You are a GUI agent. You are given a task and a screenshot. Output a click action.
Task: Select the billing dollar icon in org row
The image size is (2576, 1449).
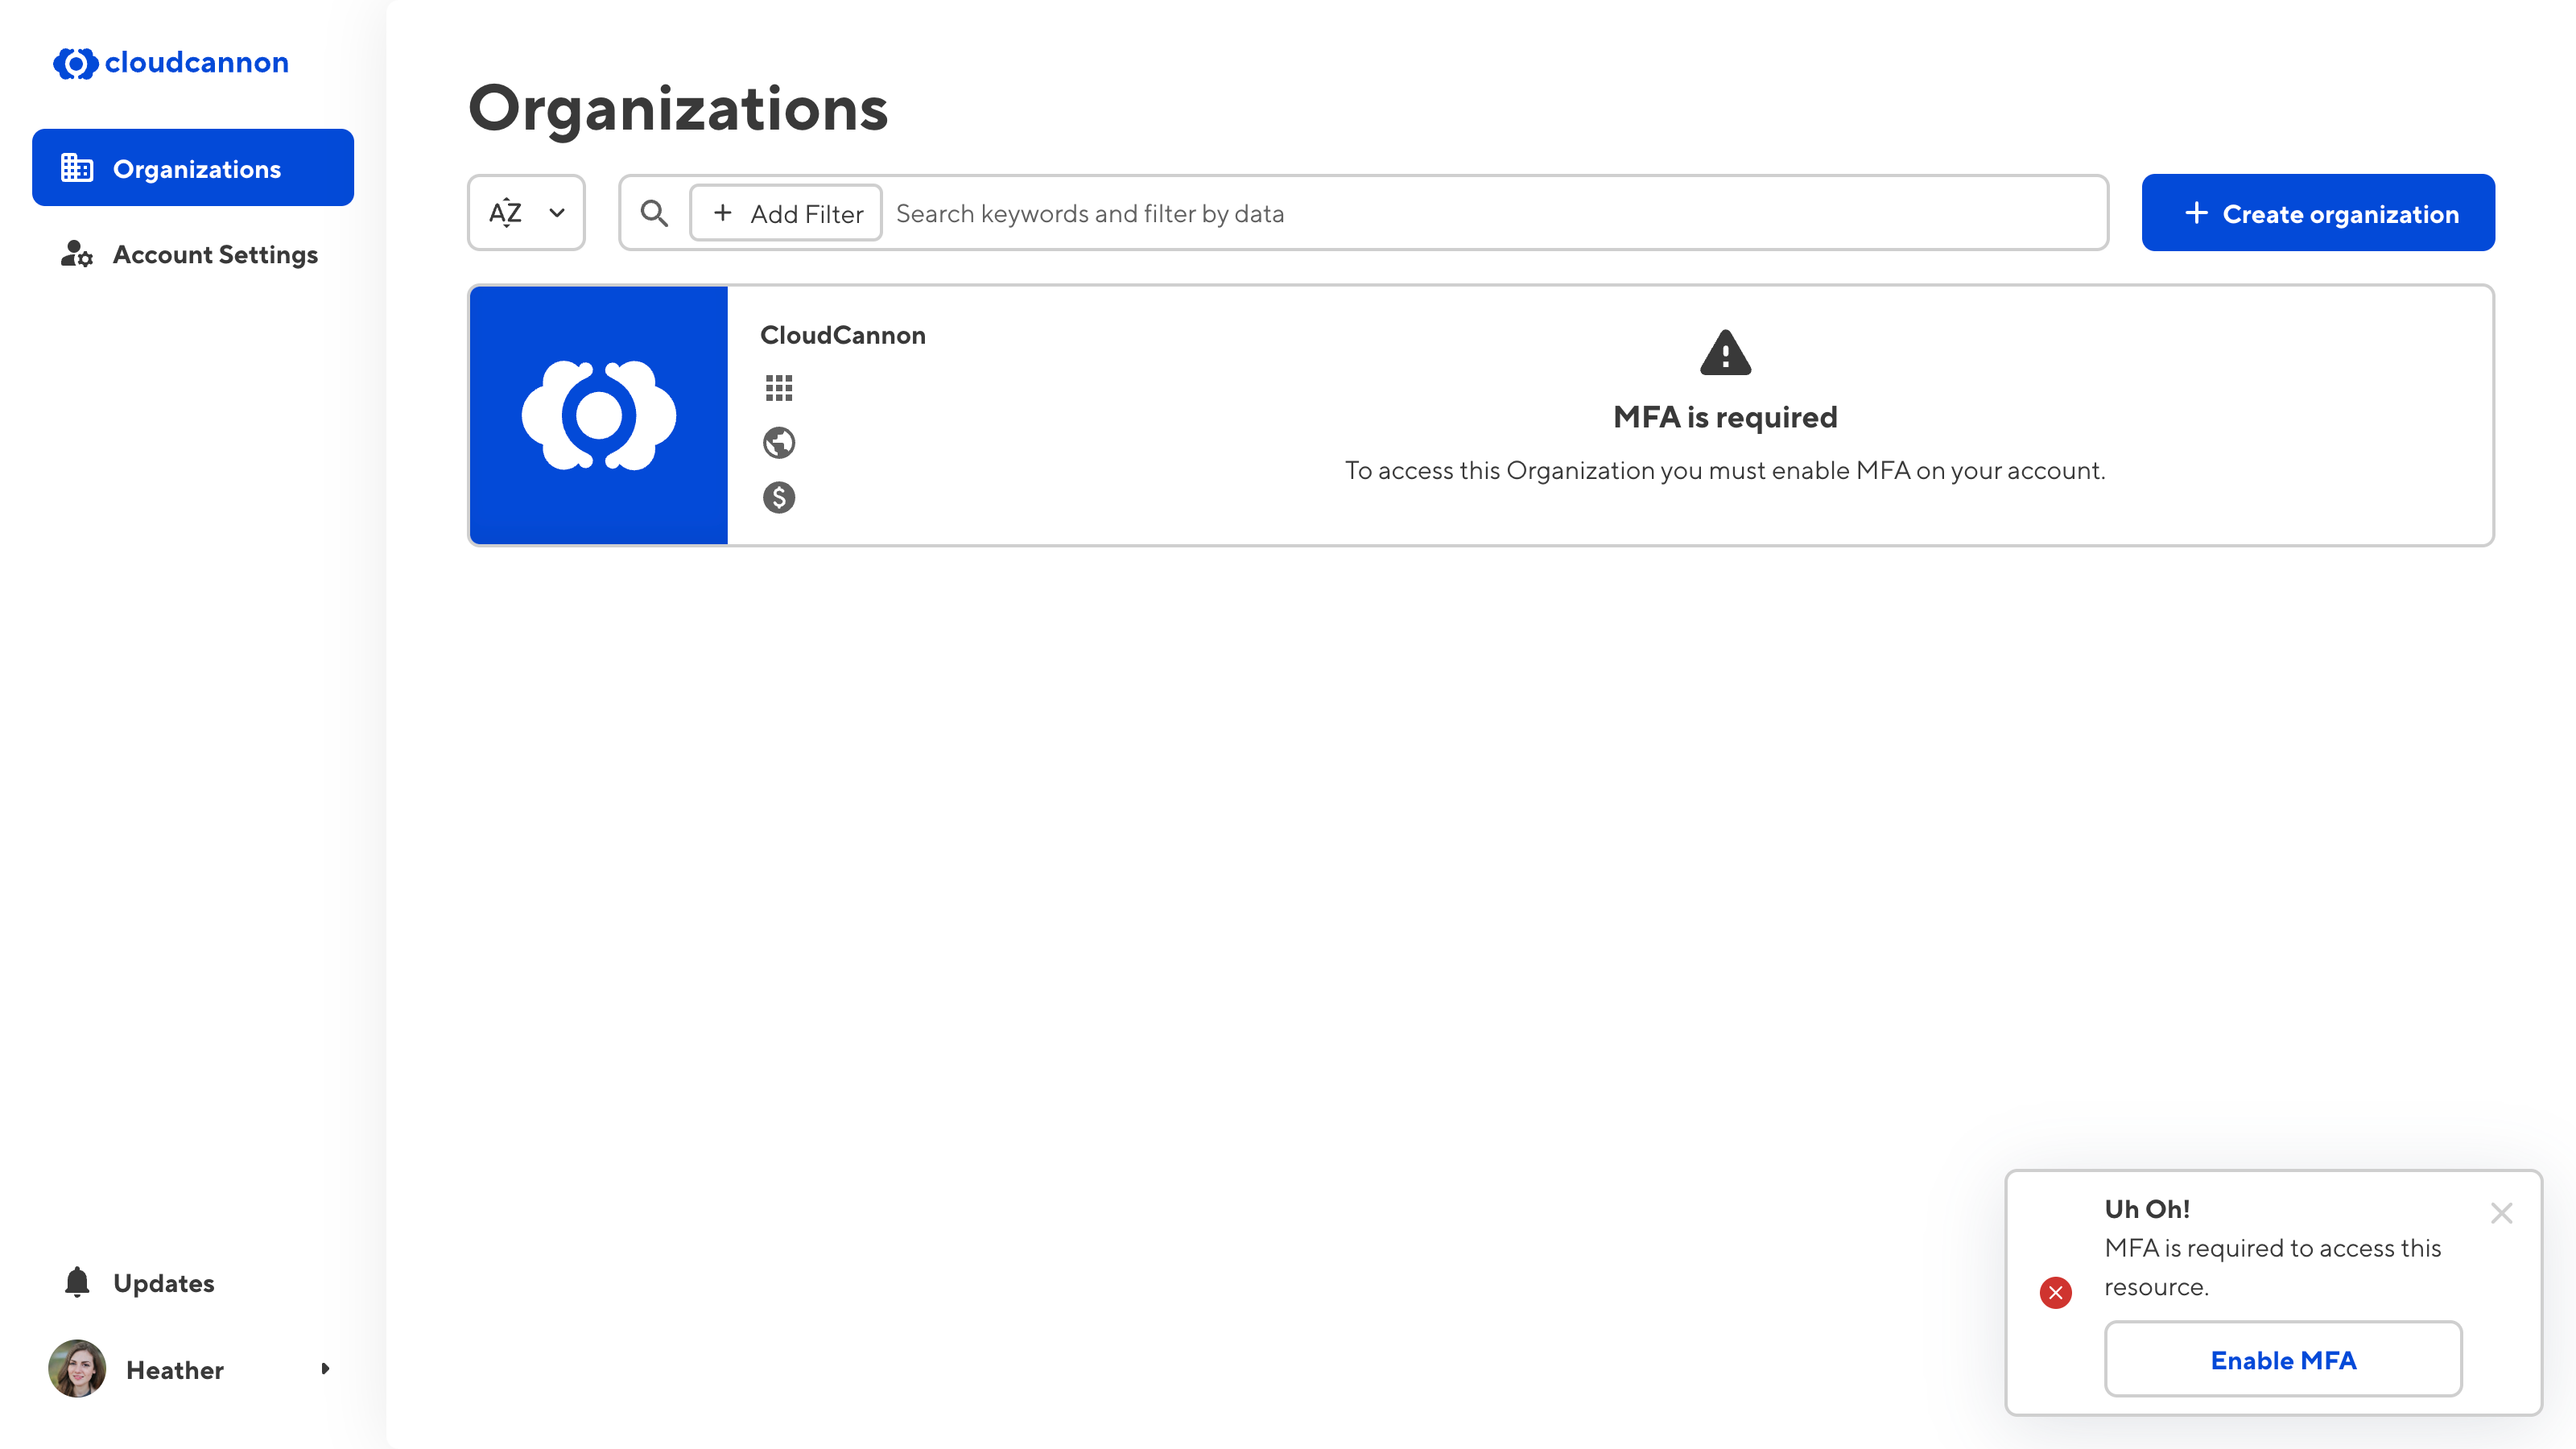pos(778,497)
